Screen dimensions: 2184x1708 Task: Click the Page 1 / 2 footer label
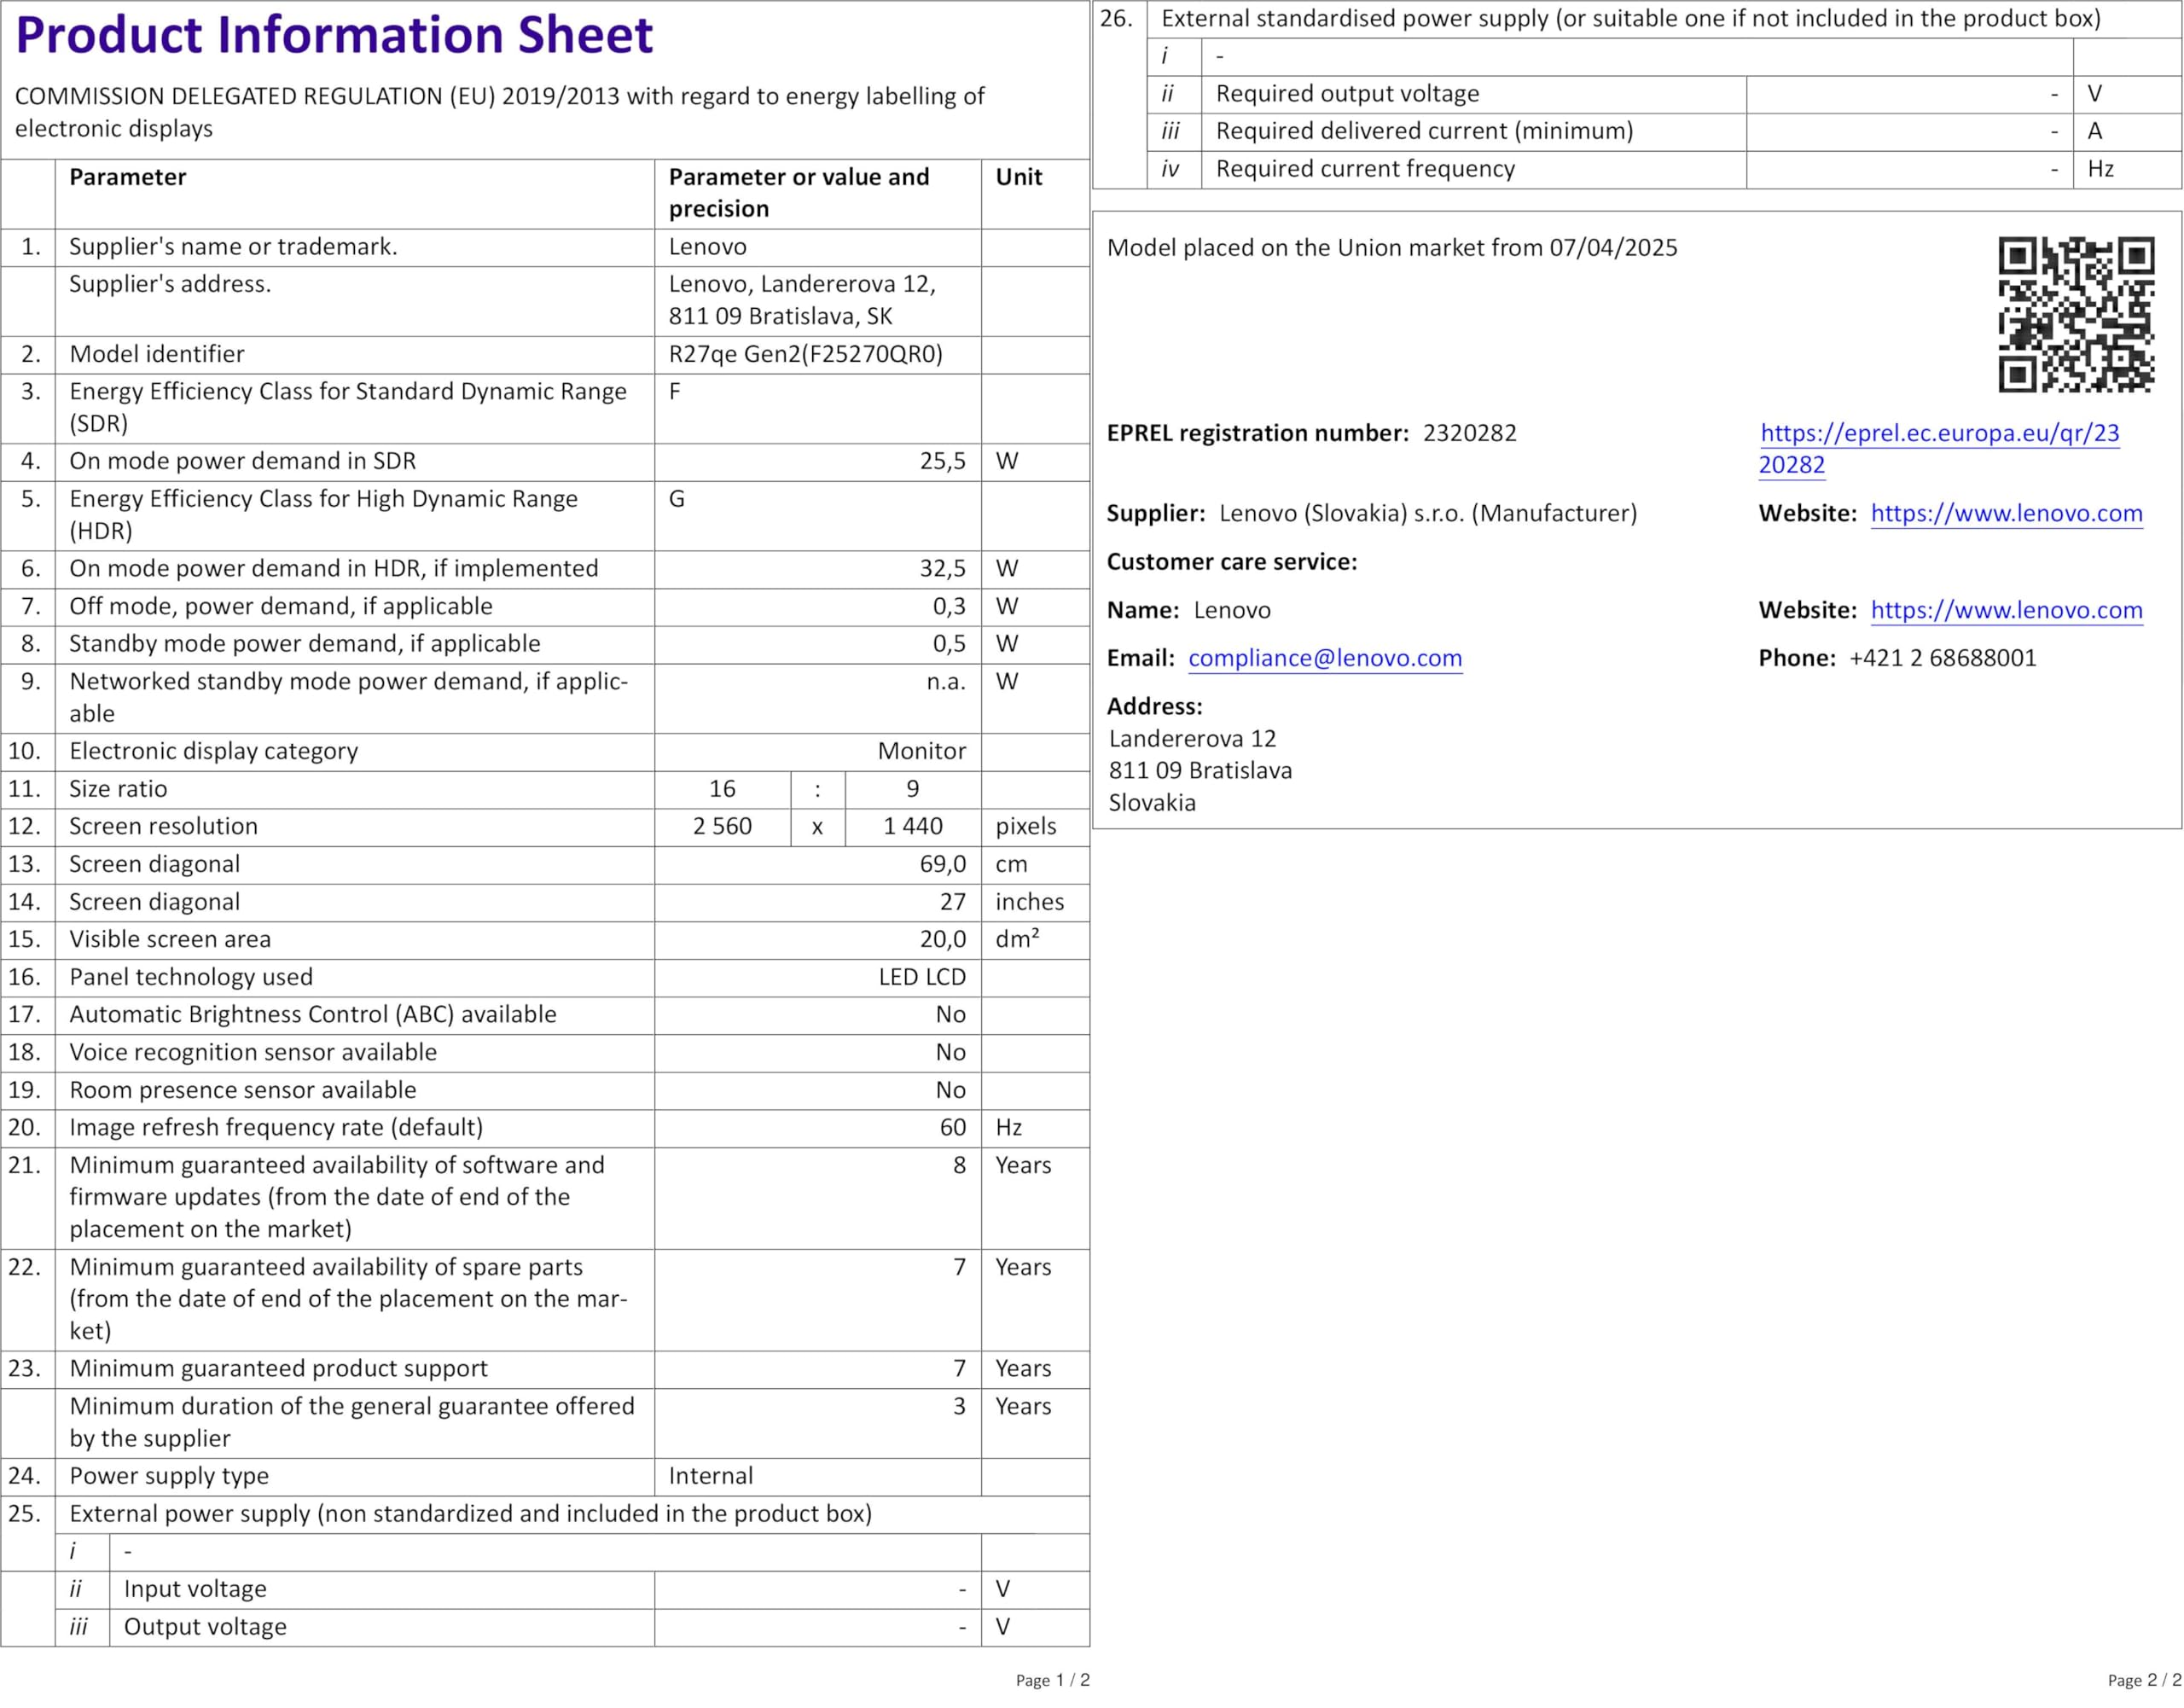[x=1052, y=1680]
